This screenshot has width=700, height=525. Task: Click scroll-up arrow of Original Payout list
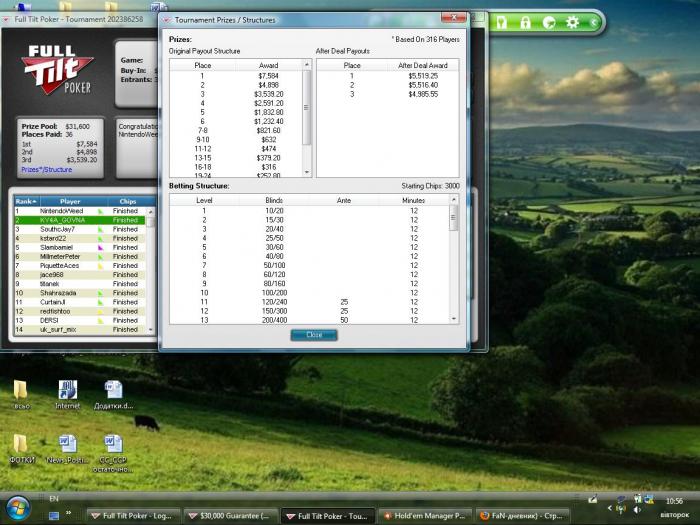[x=307, y=65]
